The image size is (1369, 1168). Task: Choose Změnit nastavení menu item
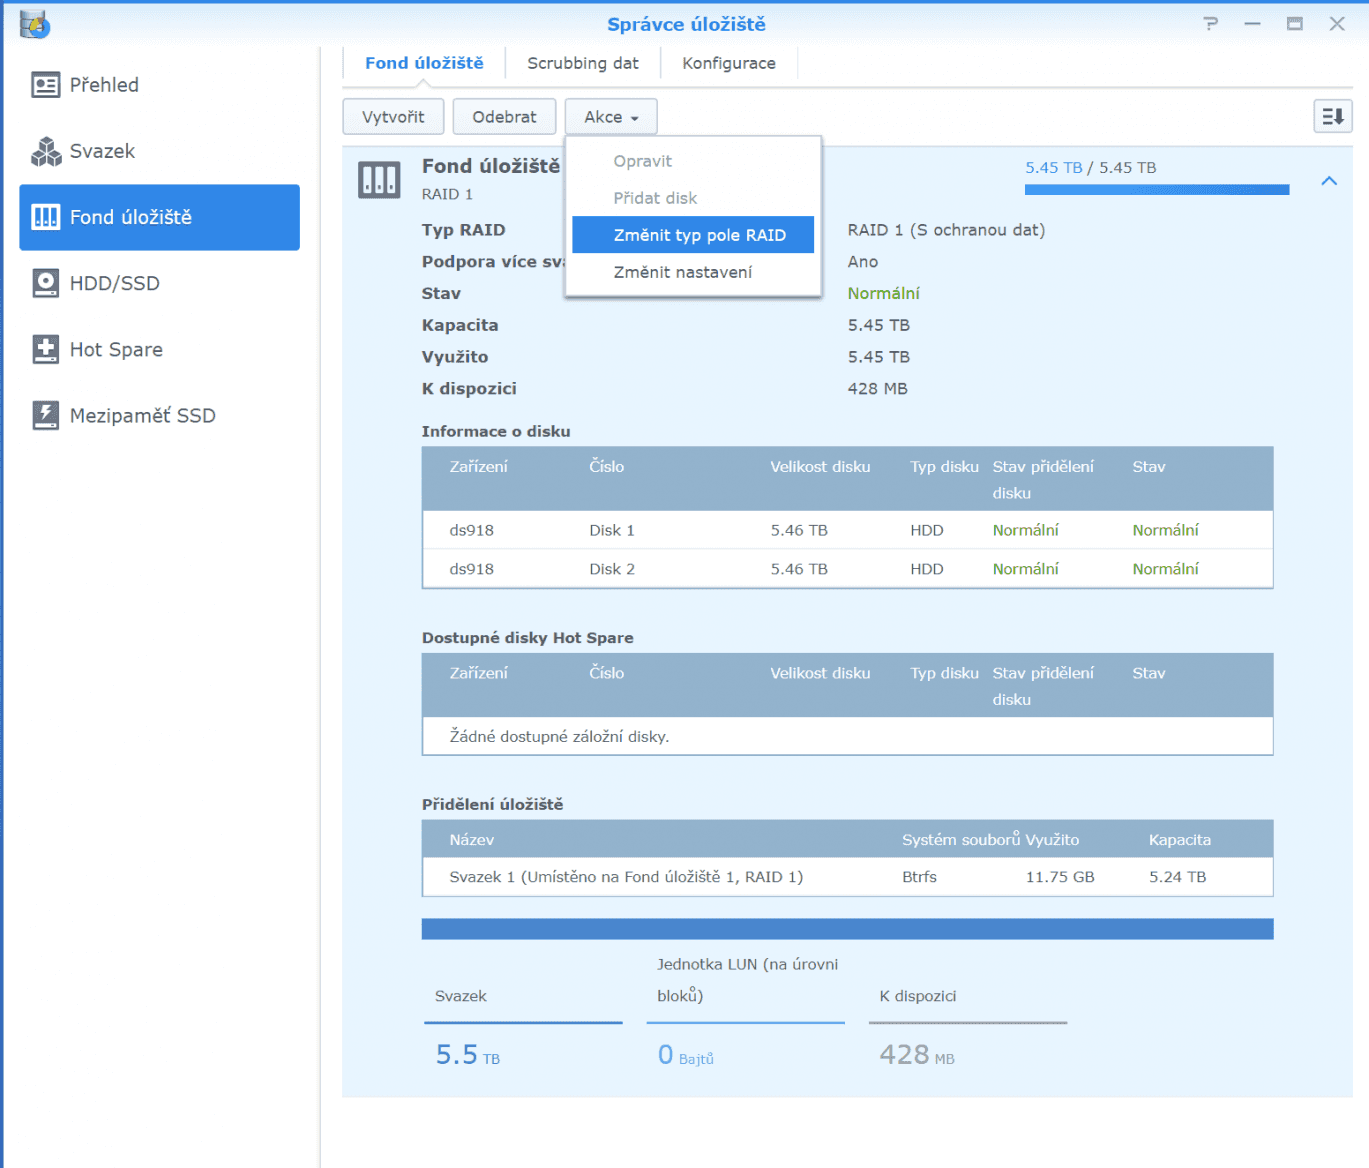(x=693, y=272)
